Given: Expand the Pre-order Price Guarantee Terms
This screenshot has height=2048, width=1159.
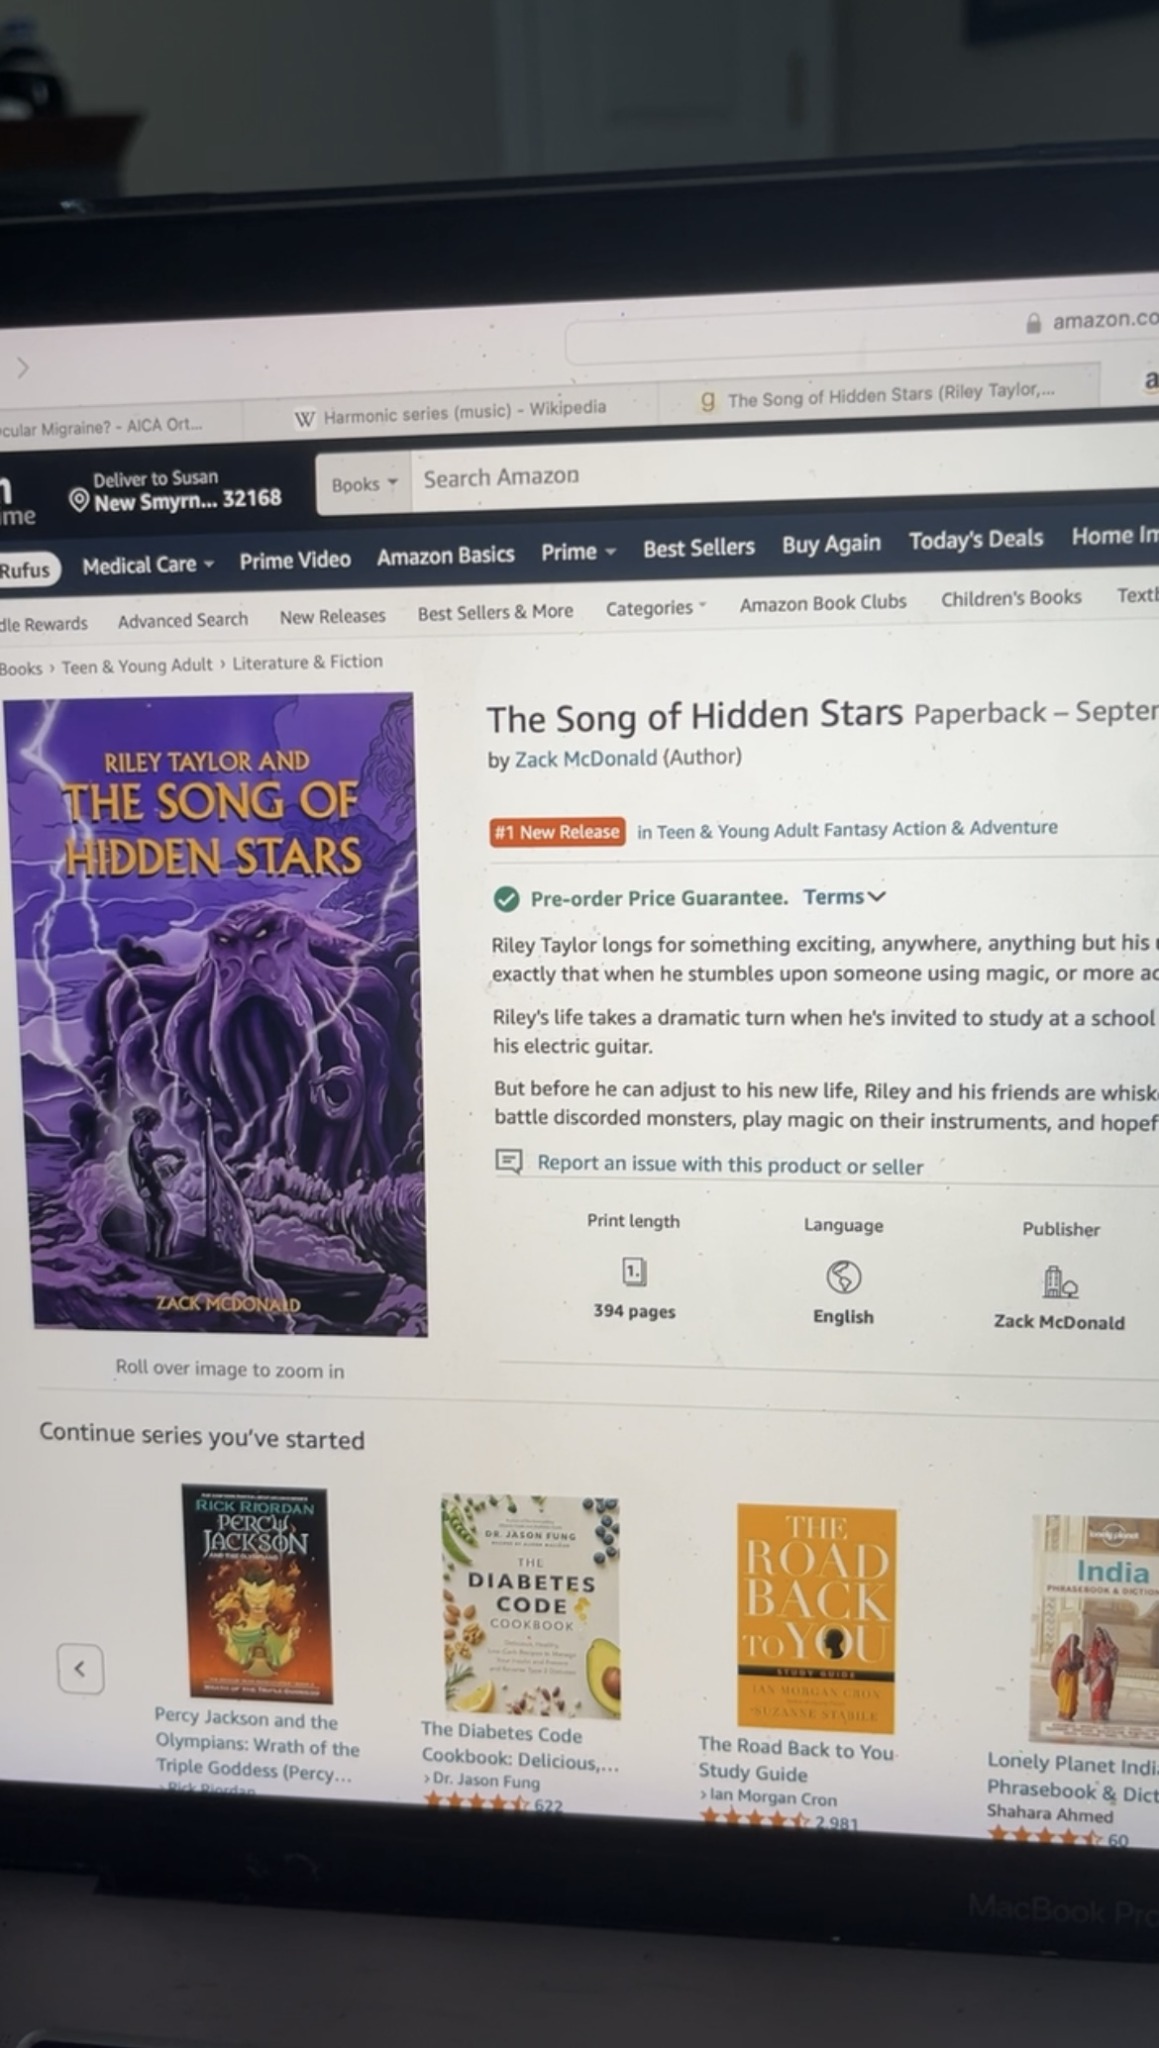Looking at the screenshot, I should (x=844, y=897).
